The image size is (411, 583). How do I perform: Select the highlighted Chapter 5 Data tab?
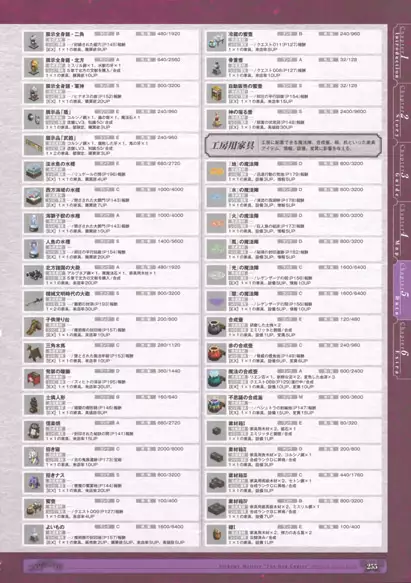pyautogui.click(x=401, y=290)
